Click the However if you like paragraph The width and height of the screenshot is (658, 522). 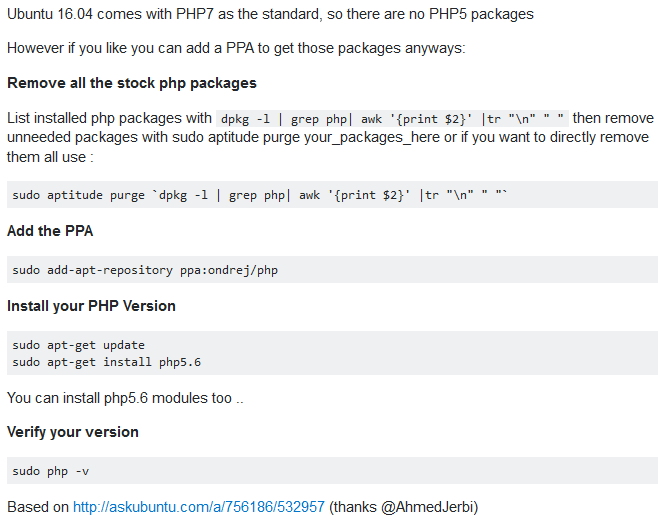(x=236, y=48)
